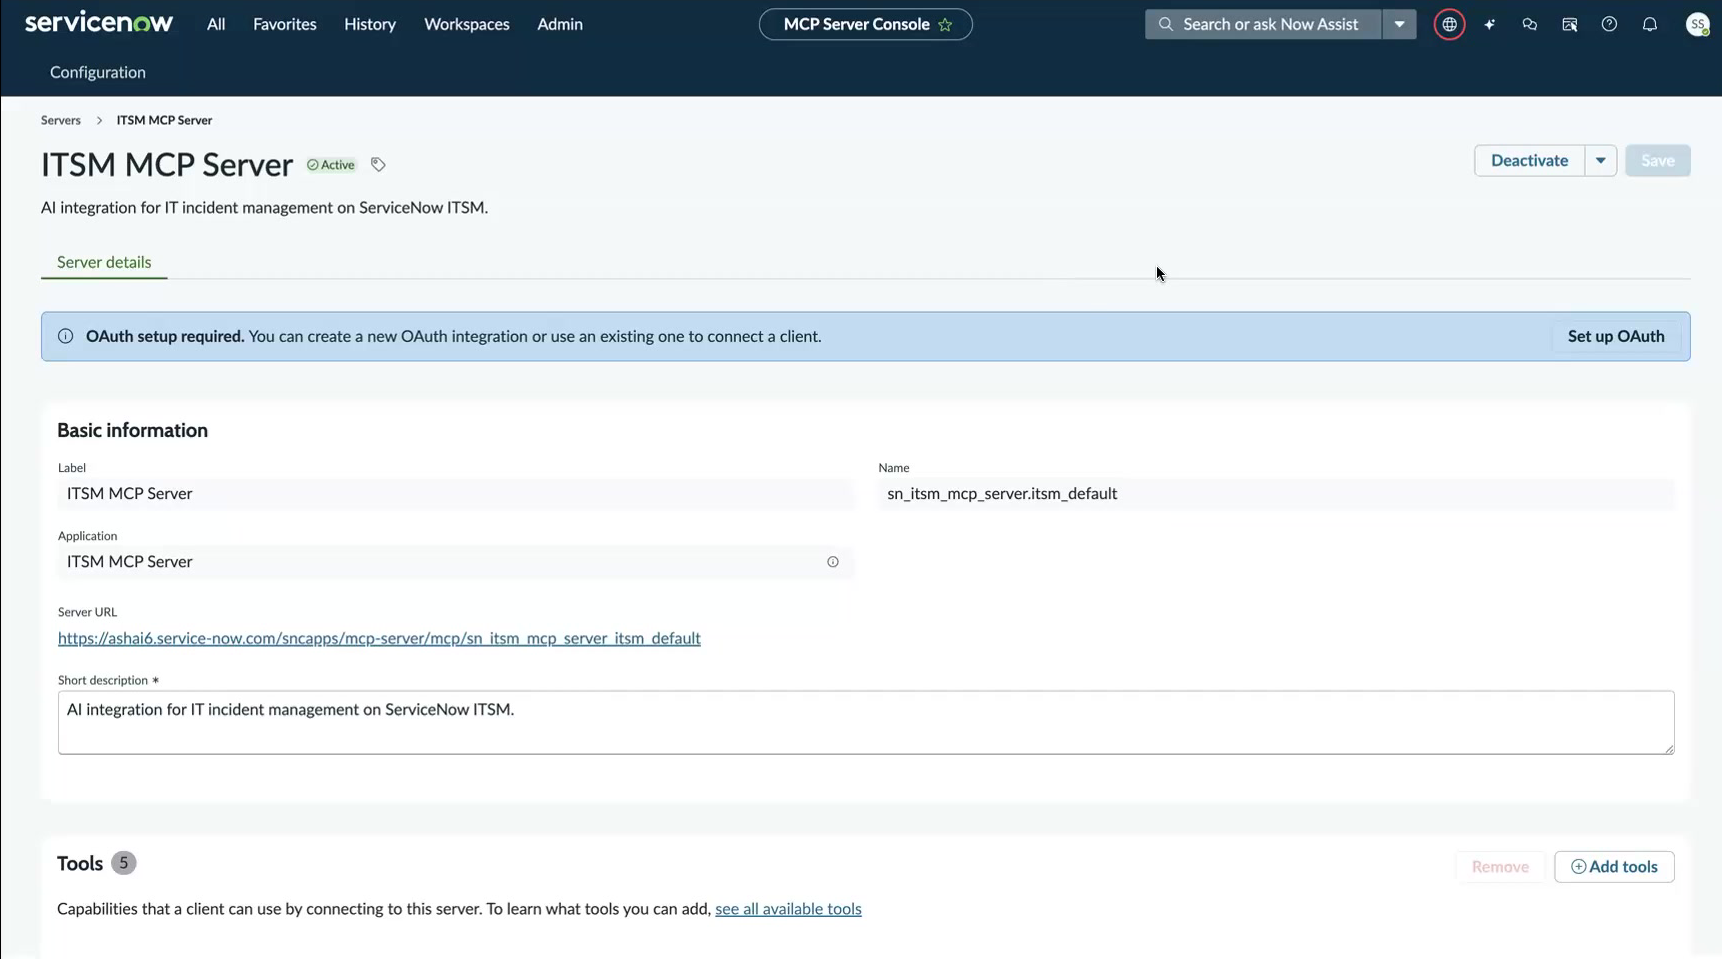This screenshot has height=959, width=1722.
Task: Click the Deactivate button
Action: point(1529,161)
